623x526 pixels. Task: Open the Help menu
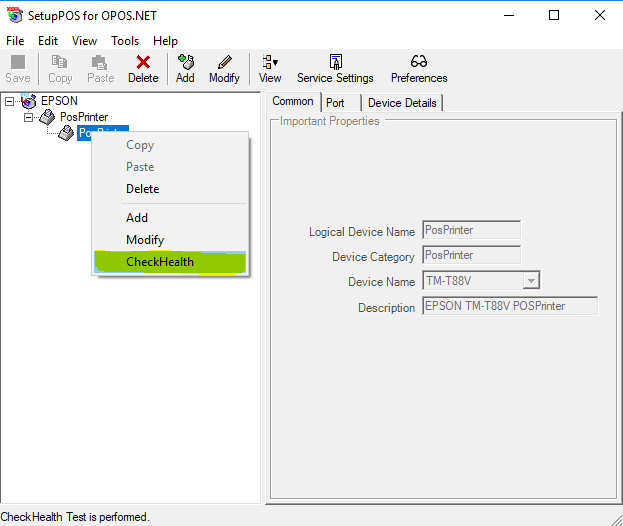165,41
